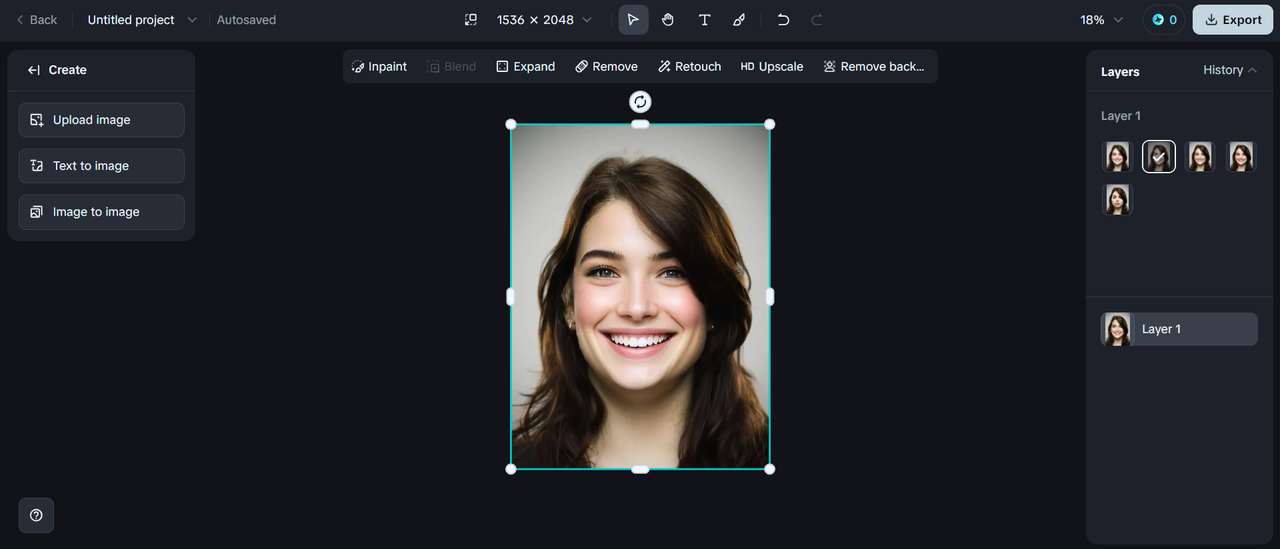
Task: Select the pointer Select tool
Action: point(633,20)
